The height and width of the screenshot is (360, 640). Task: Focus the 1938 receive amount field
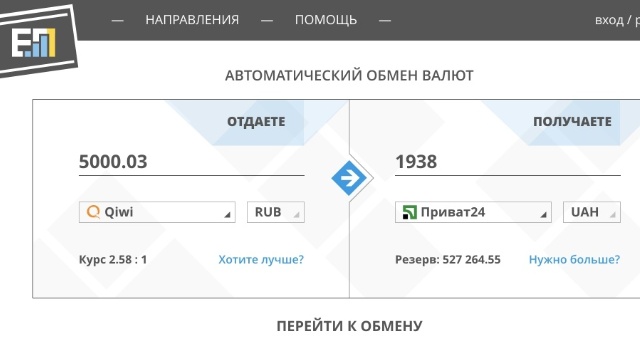[x=508, y=162]
